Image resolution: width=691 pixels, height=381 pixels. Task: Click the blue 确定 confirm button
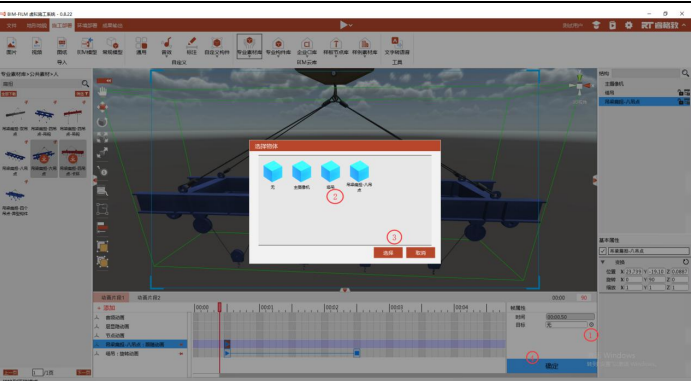point(552,366)
